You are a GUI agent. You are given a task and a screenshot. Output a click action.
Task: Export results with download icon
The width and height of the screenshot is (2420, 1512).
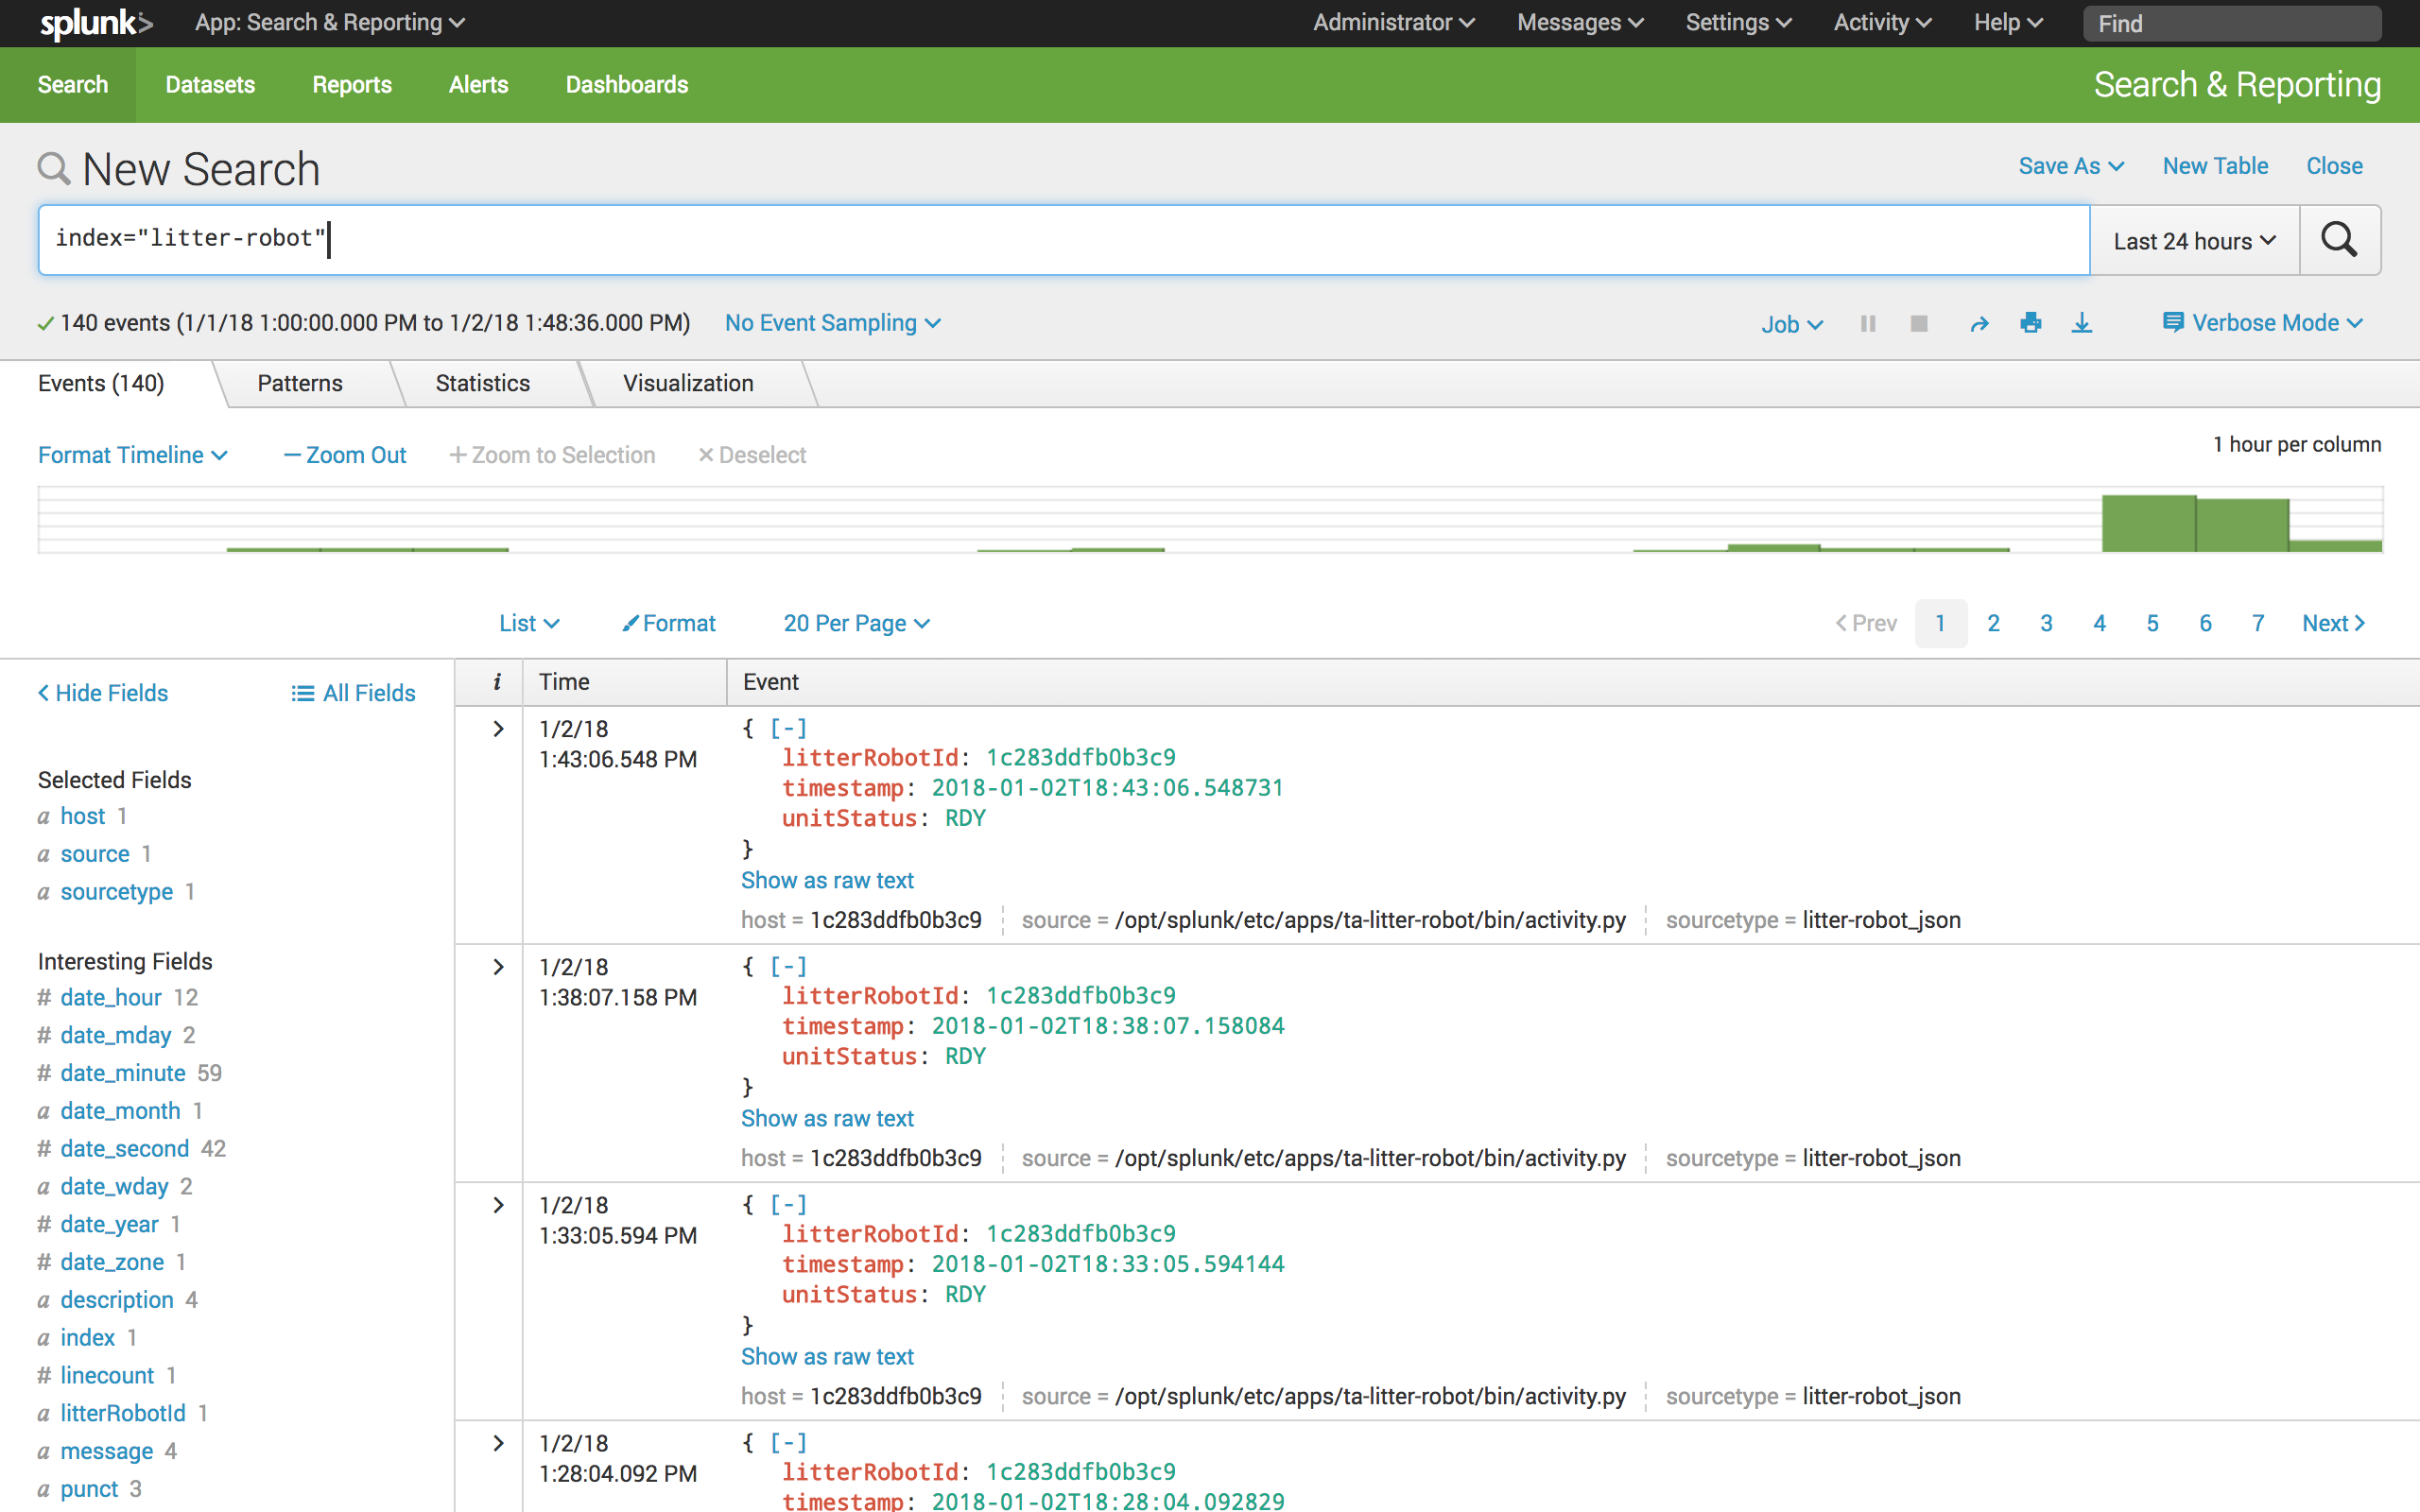point(2082,323)
